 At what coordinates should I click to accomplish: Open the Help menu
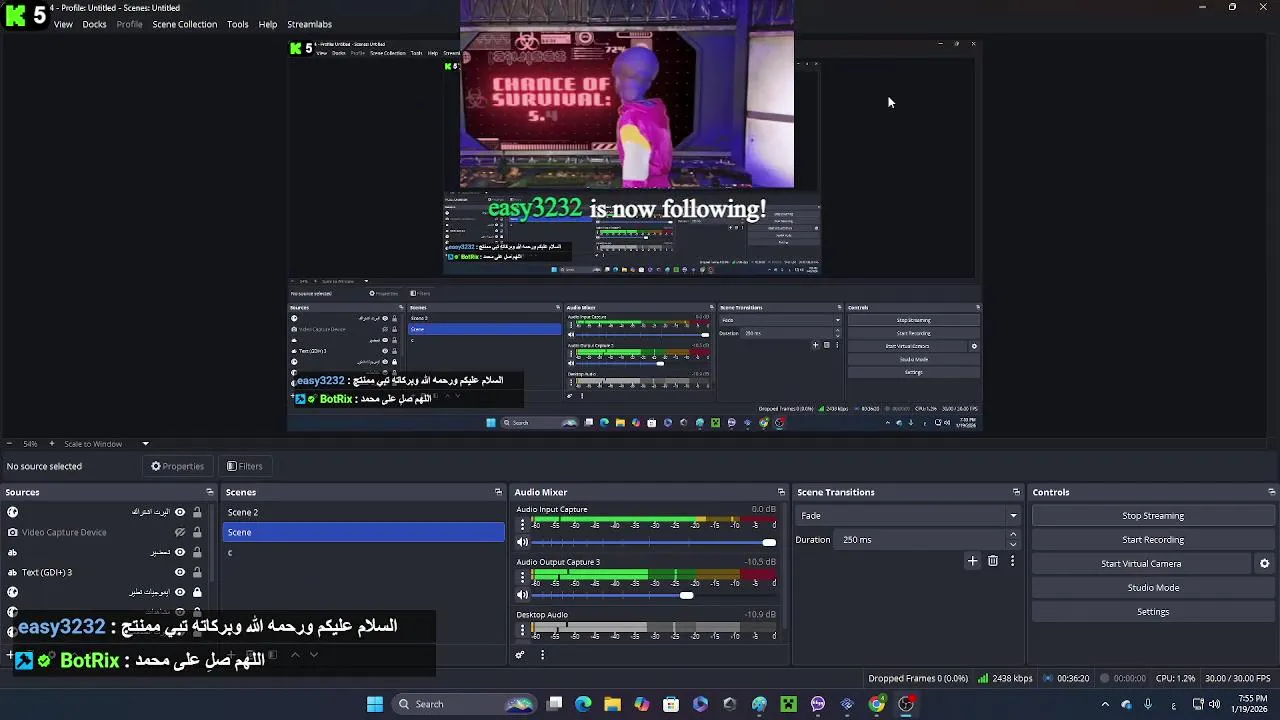click(x=268, y=24)
